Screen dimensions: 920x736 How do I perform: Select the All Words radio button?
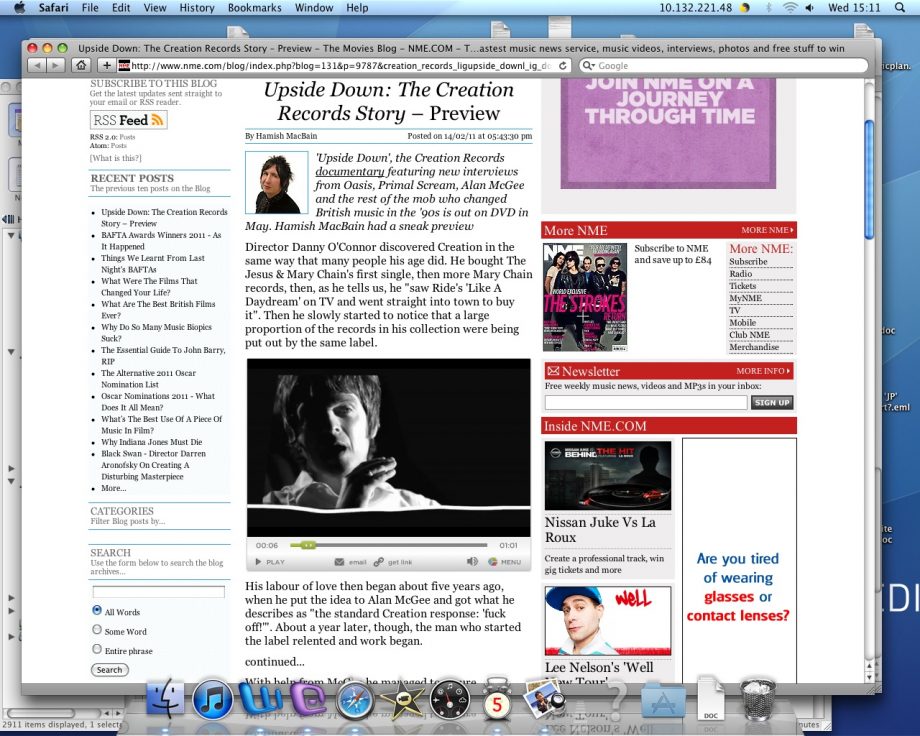coord(97,610)
